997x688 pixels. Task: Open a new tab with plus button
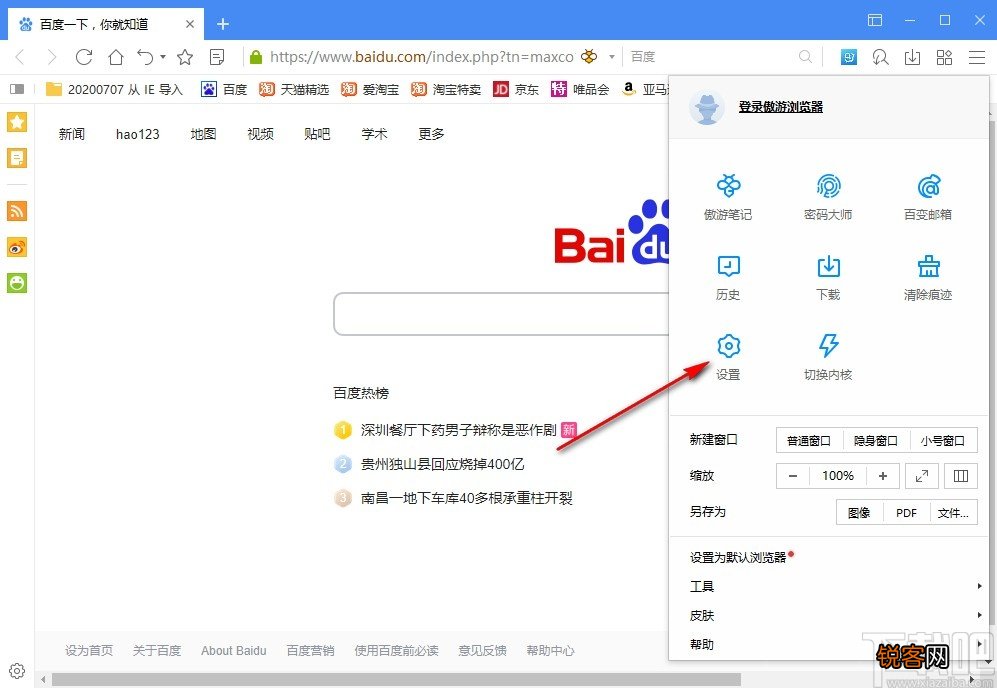(x=223, y=24)
